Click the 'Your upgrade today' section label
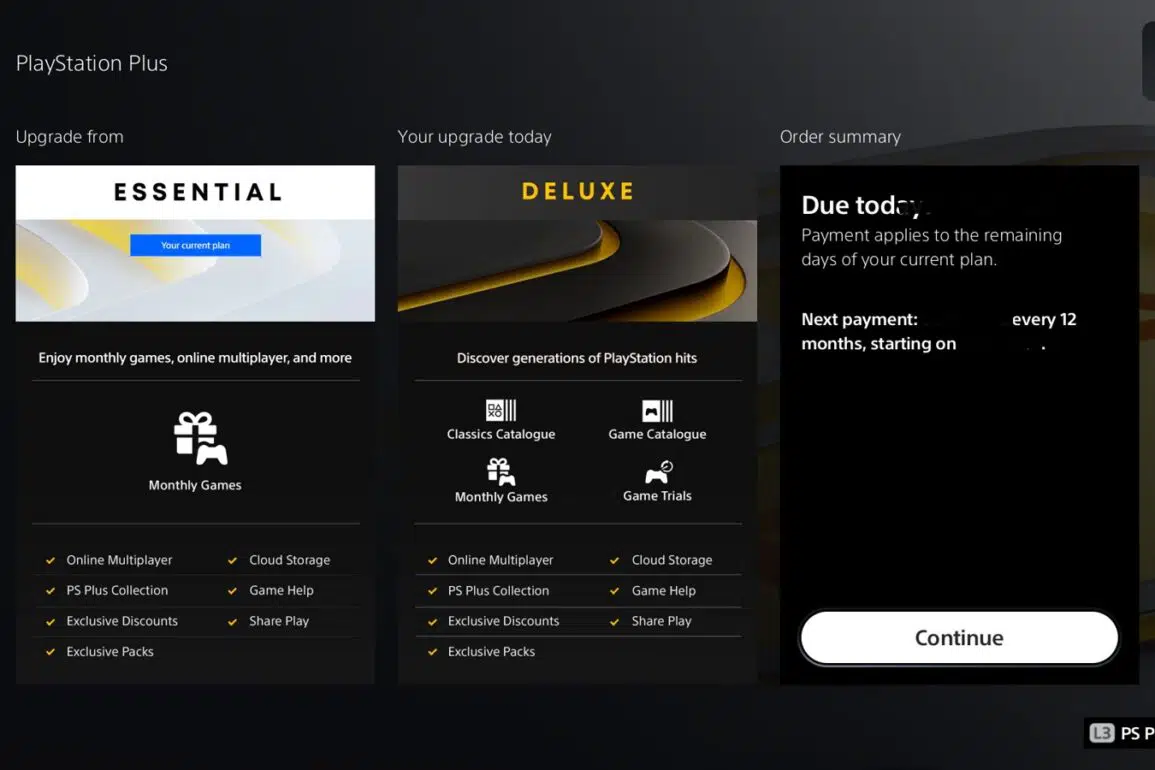 tap(474, 137)
